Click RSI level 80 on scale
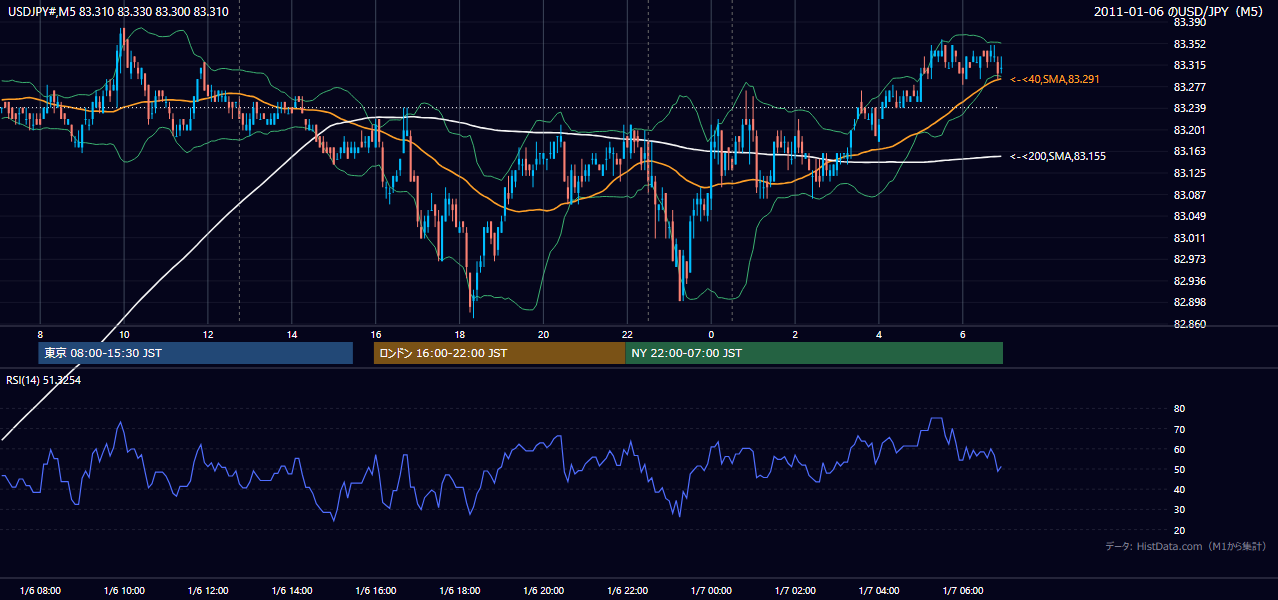Screen dimensions: 1278x600 coord(1179,409)
